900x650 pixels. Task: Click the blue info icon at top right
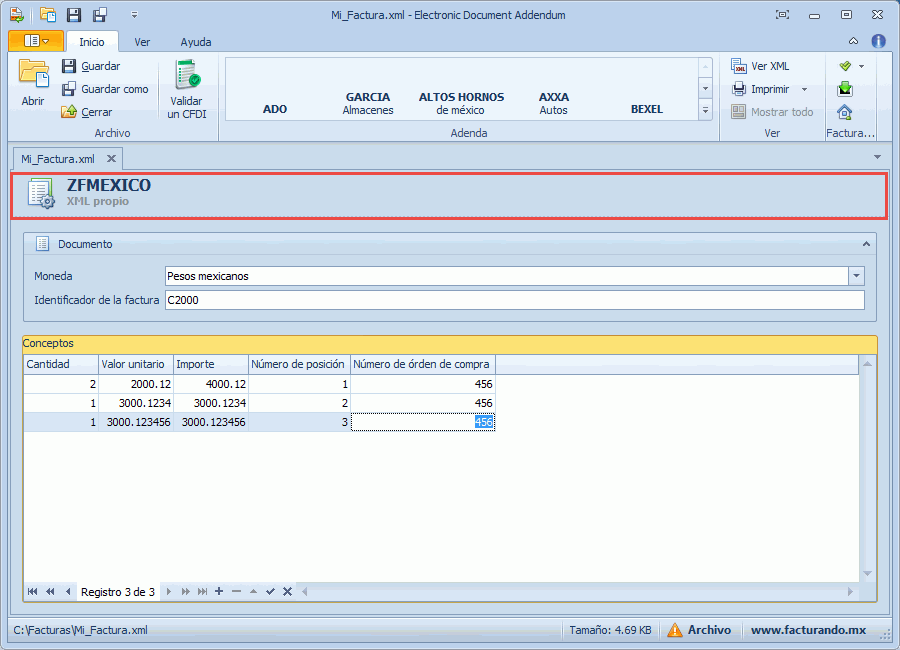click(x=878, y=41)
